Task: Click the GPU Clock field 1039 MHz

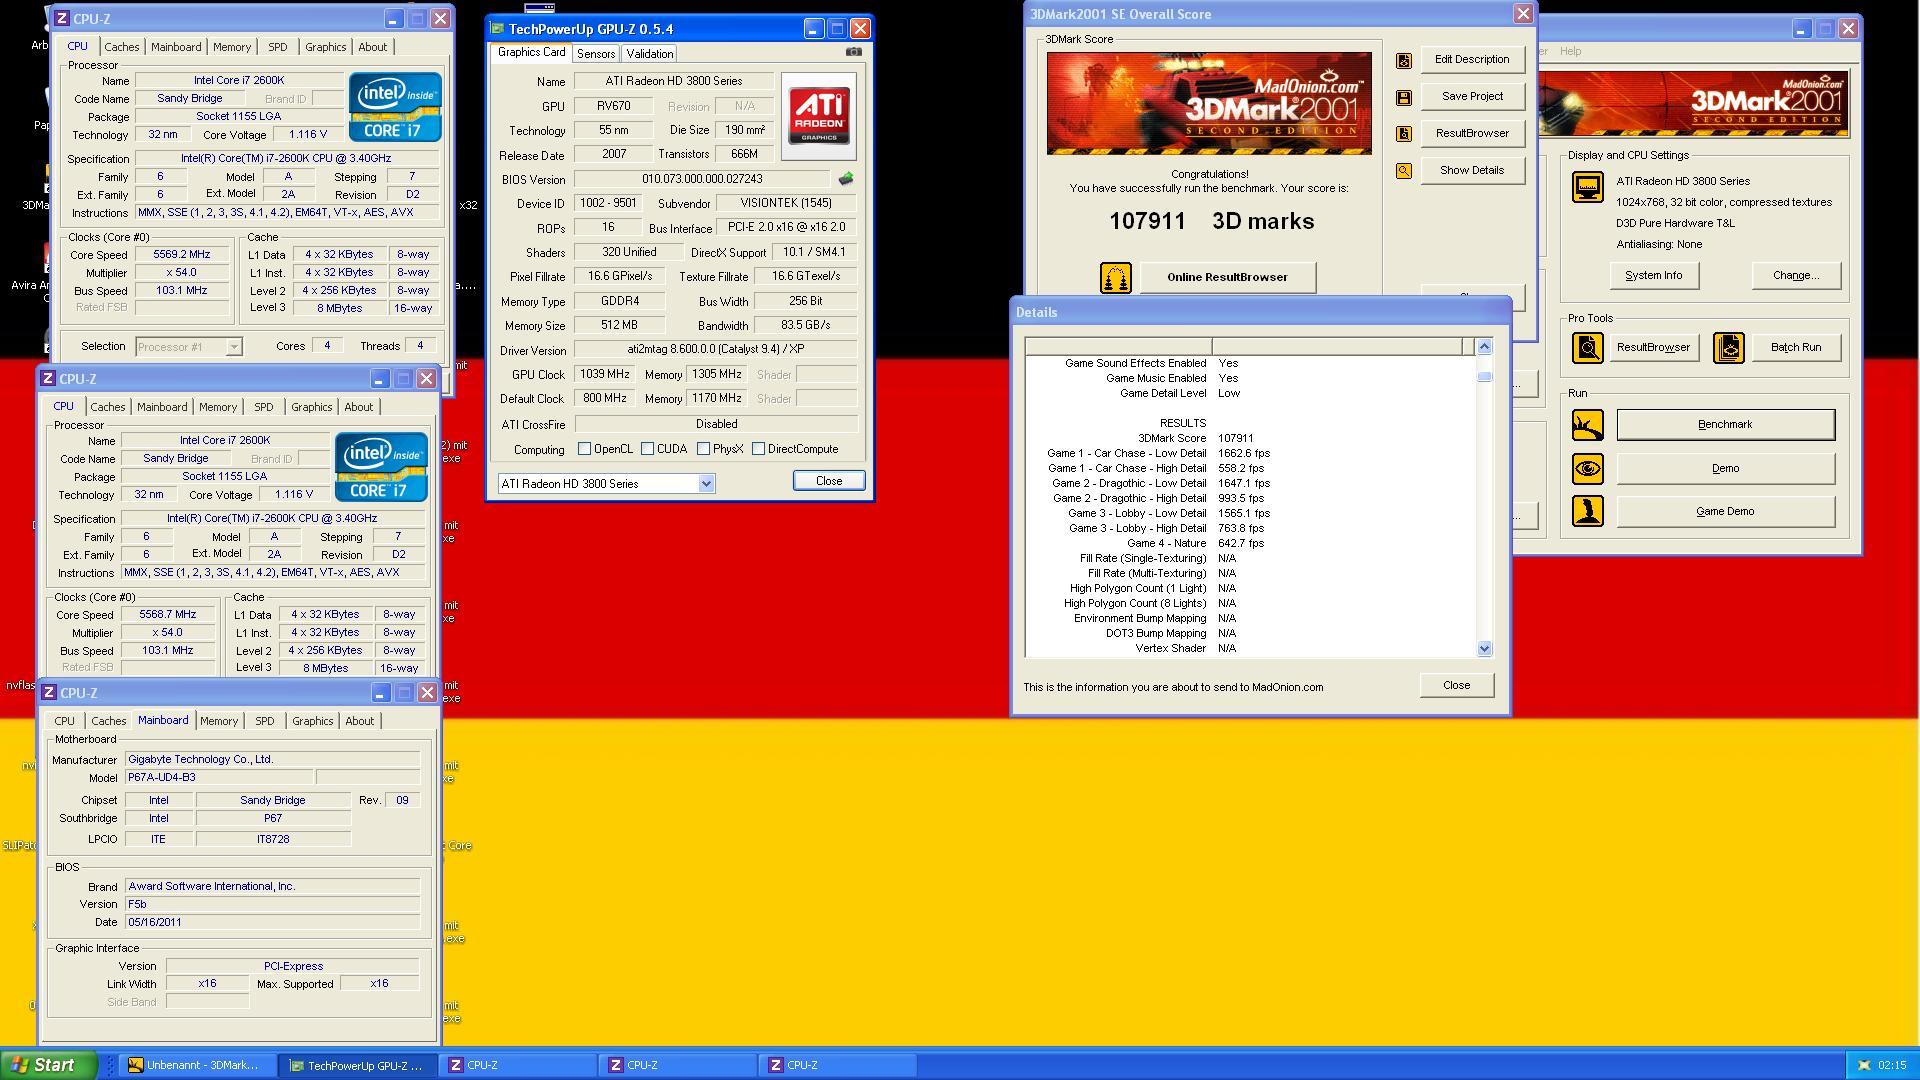Action: (605, 375)
